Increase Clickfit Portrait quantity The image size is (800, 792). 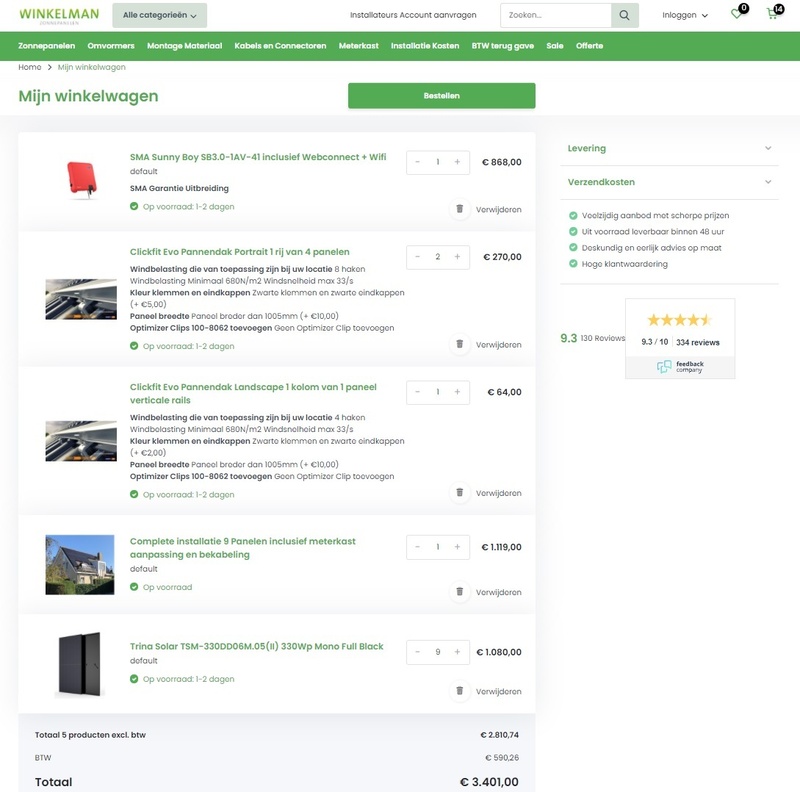tap(458, 257)
